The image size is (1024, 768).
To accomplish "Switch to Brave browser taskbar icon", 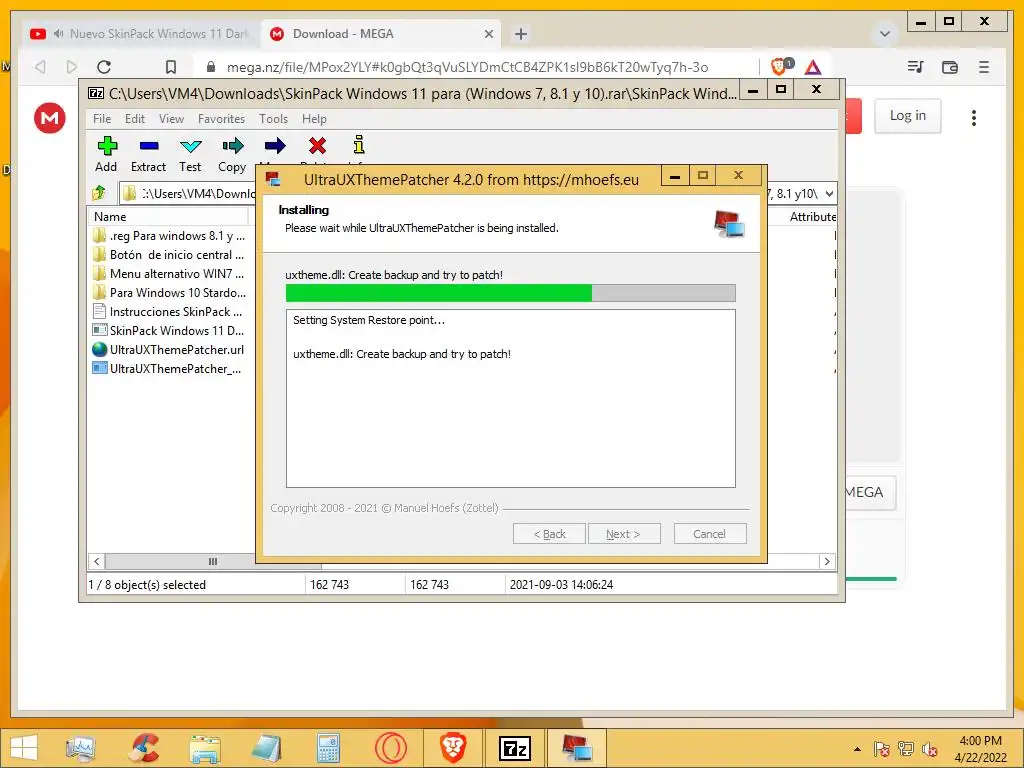I will point(453,748).
